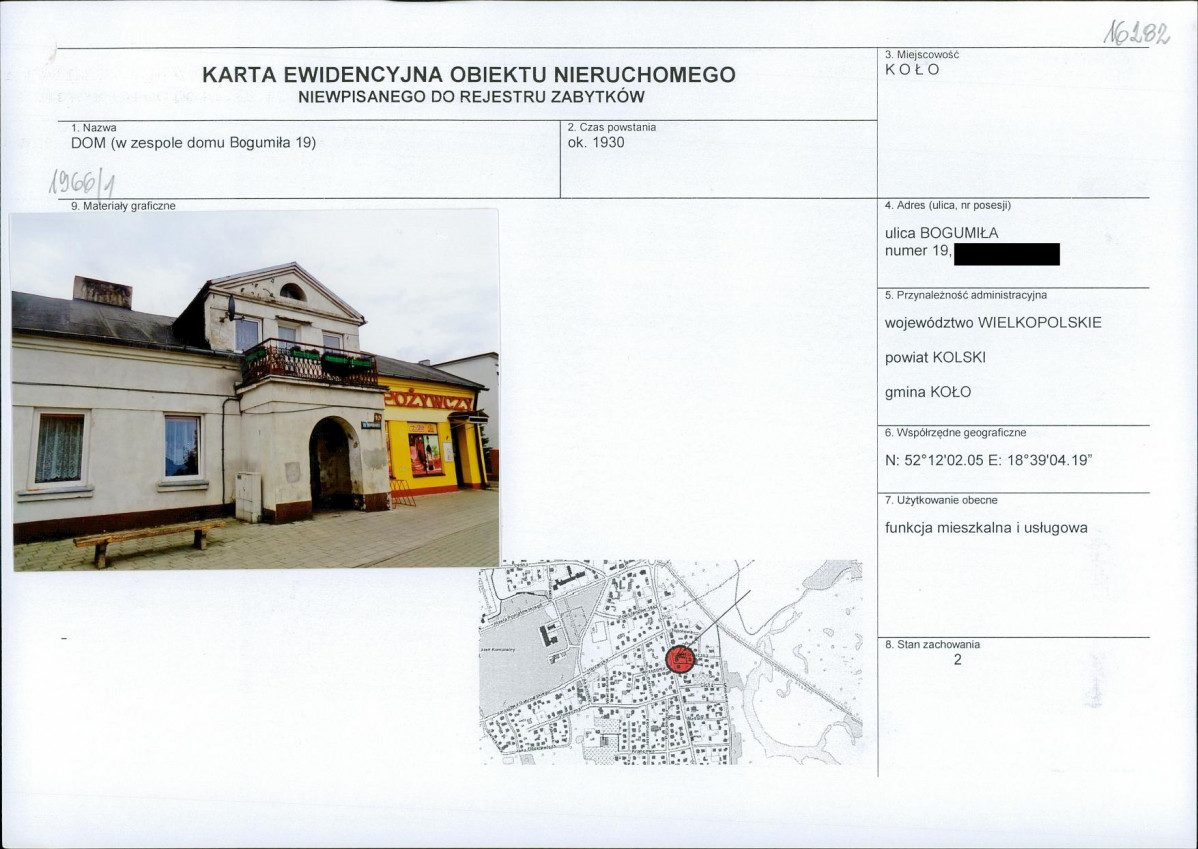Viewport: 1198px width, 849px height.
Task: Click the red location marker on the map
Action: click(682, 661)
